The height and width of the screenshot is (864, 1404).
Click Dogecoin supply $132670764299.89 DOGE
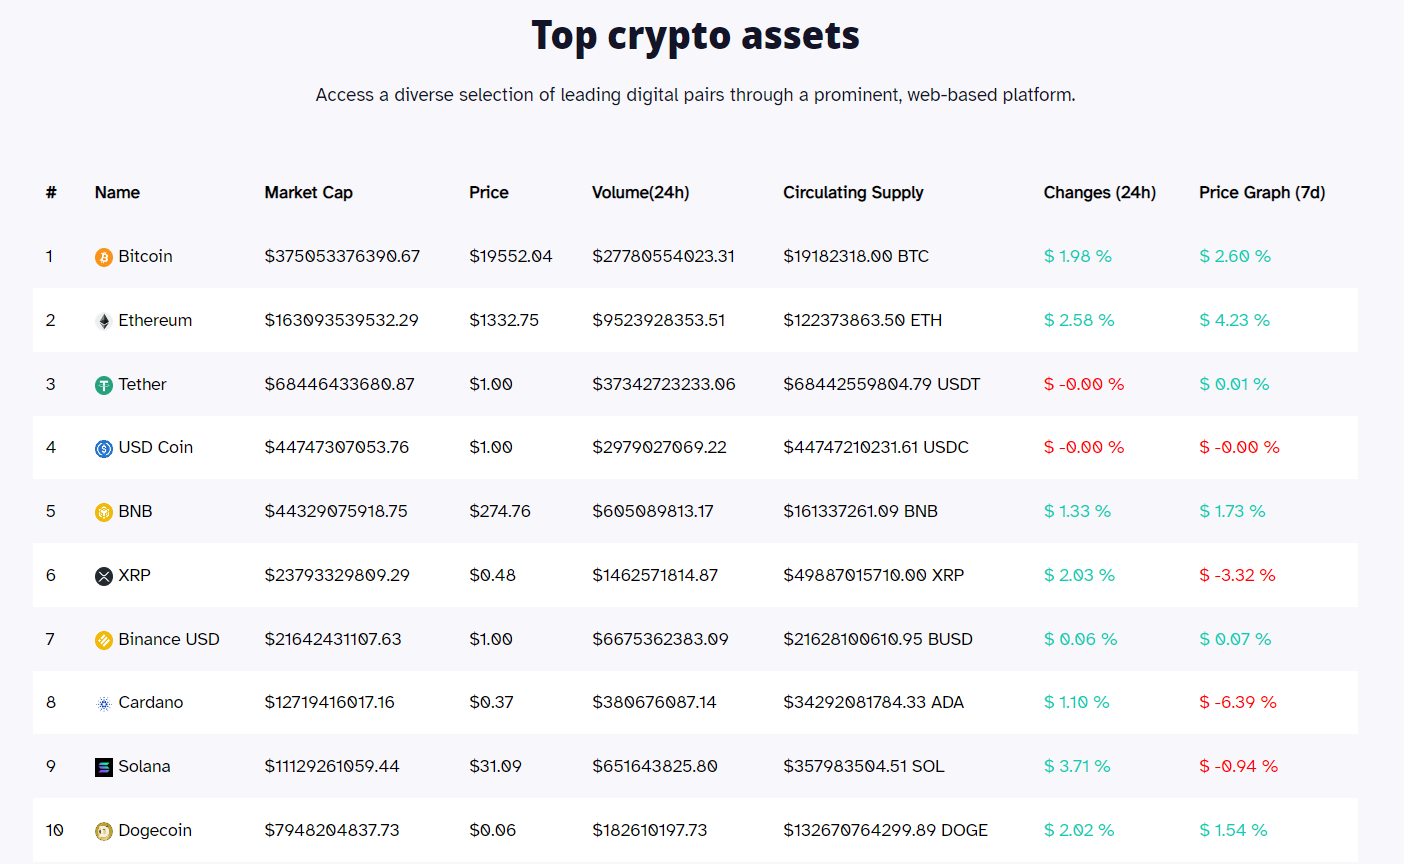[x=885, y=830]
